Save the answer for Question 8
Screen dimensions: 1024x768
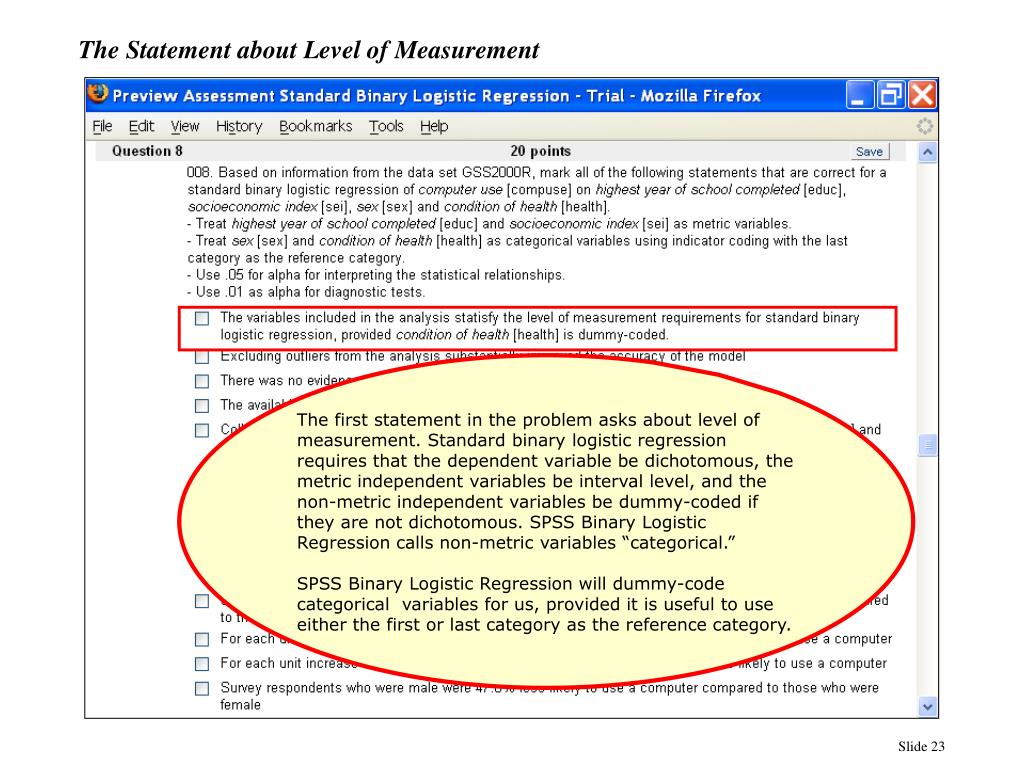tap(869, 152)
